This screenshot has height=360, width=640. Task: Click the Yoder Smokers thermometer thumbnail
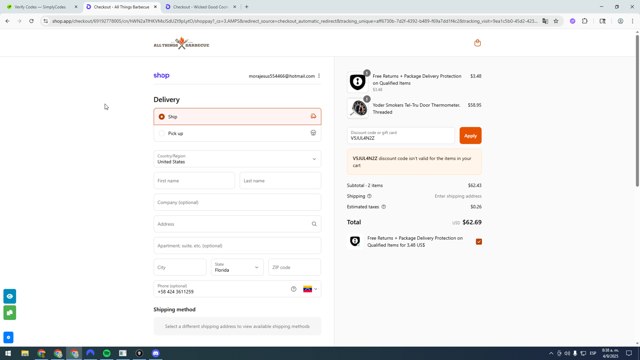pos(358,108)
